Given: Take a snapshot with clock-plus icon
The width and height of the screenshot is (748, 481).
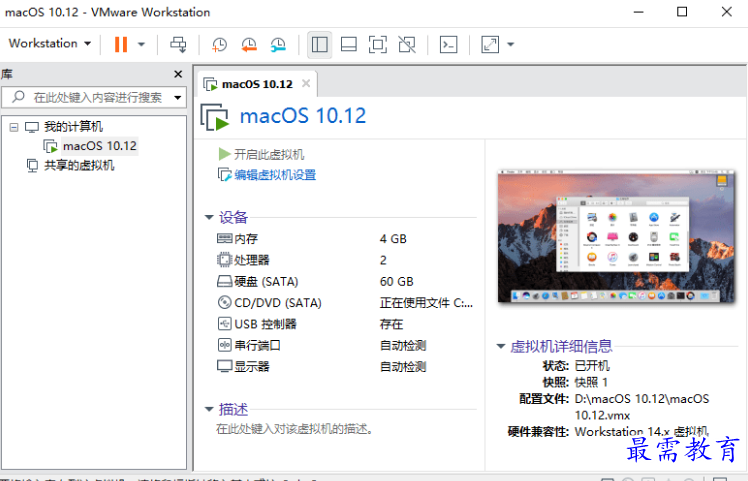Looking at the screenshot, I should coord(219,44).
